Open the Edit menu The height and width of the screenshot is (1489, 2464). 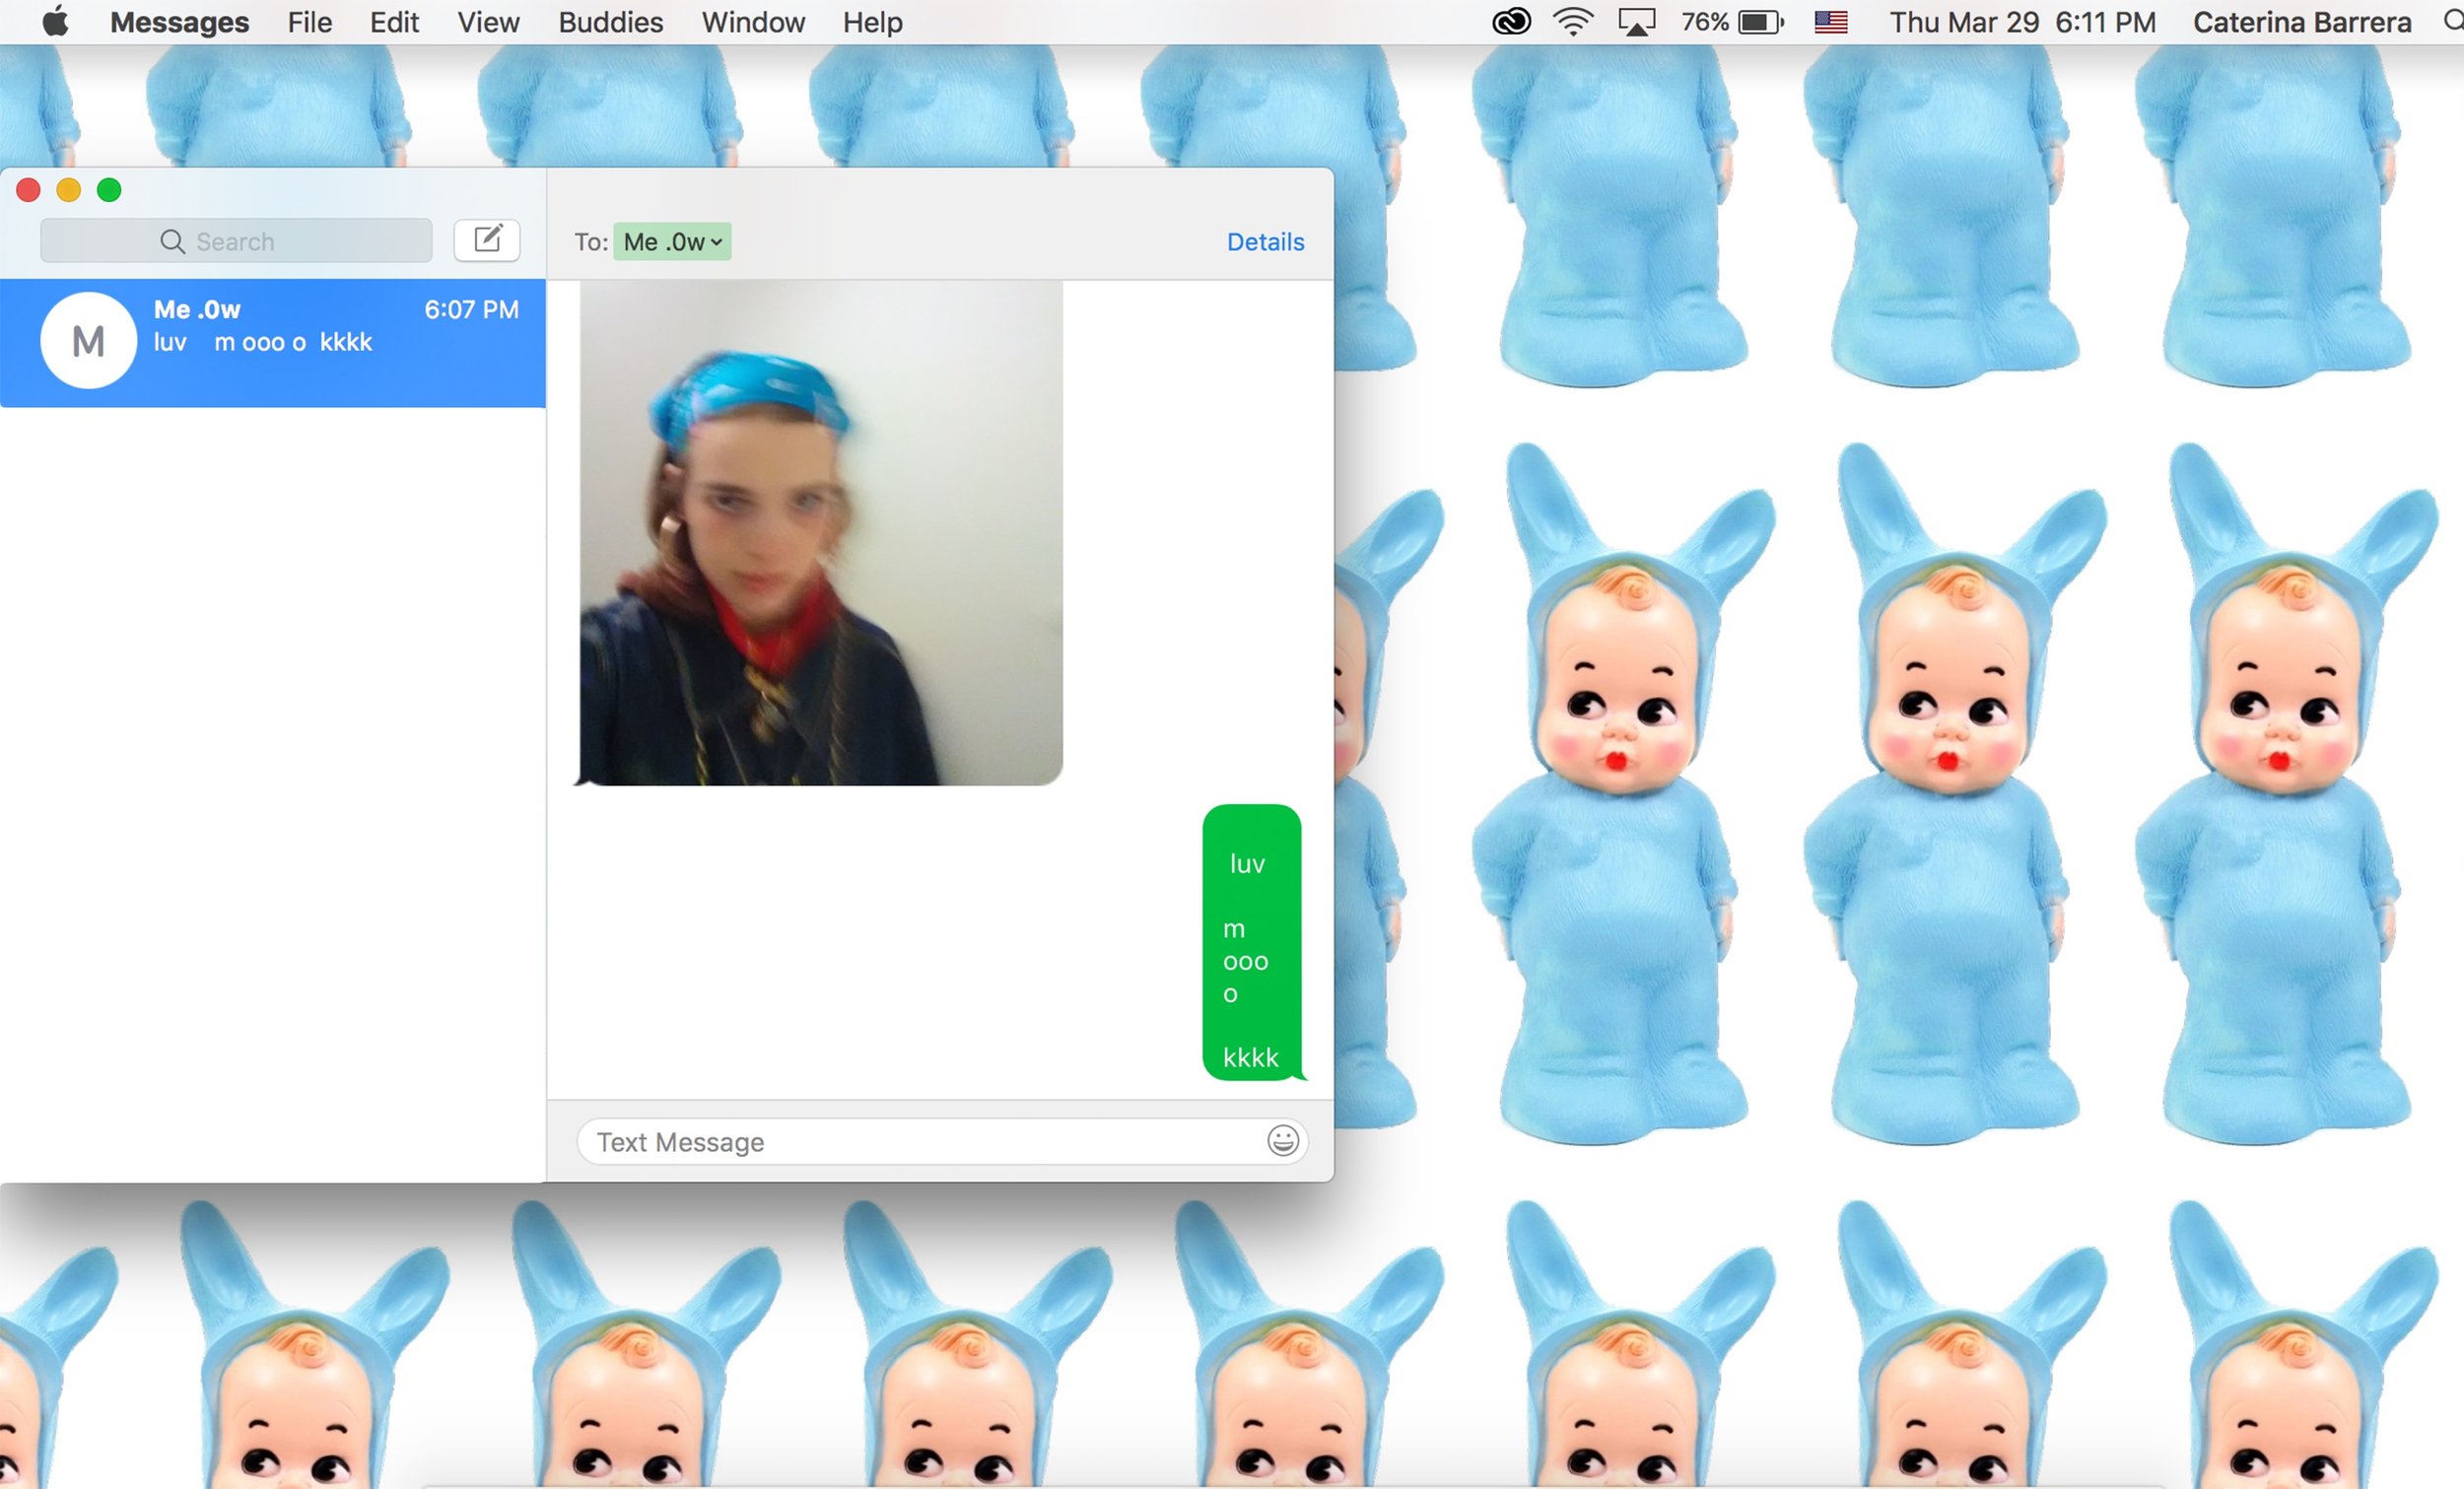coord(394,22)
